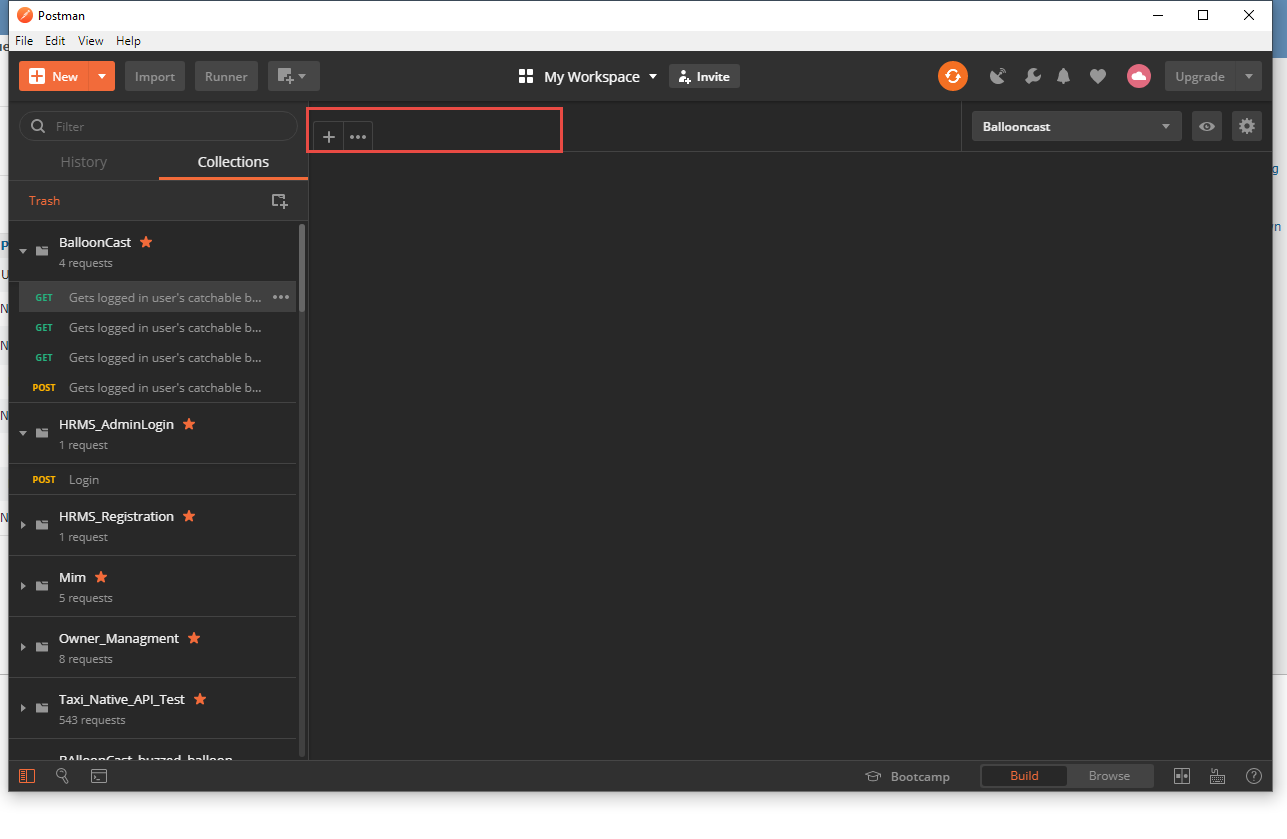Expand the HRMS_Registration collection arrow
Screen dimensions: 1287x839
23,525
